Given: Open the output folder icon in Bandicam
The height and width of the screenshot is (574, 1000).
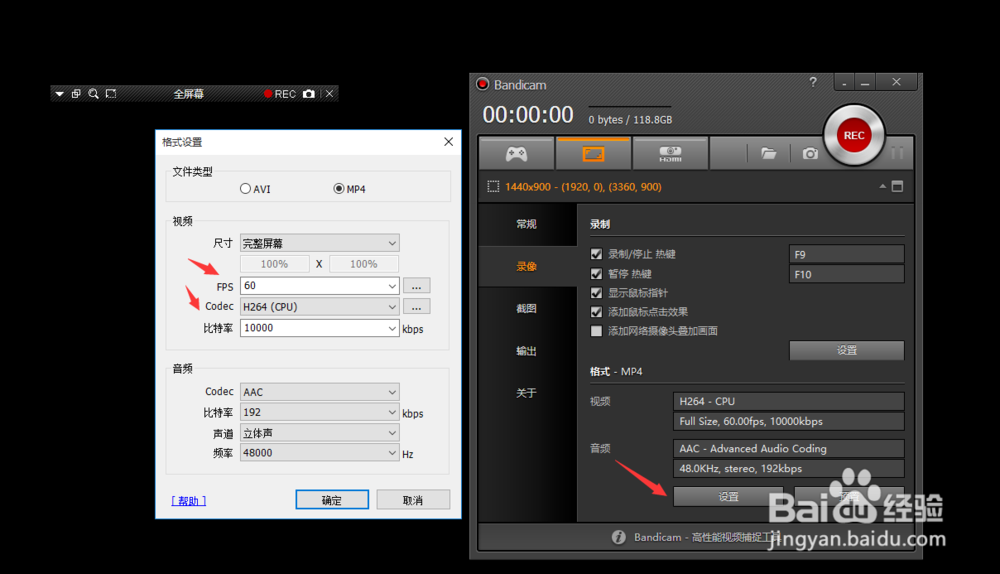Looking at the screenshot, I should tap(768, 154).
